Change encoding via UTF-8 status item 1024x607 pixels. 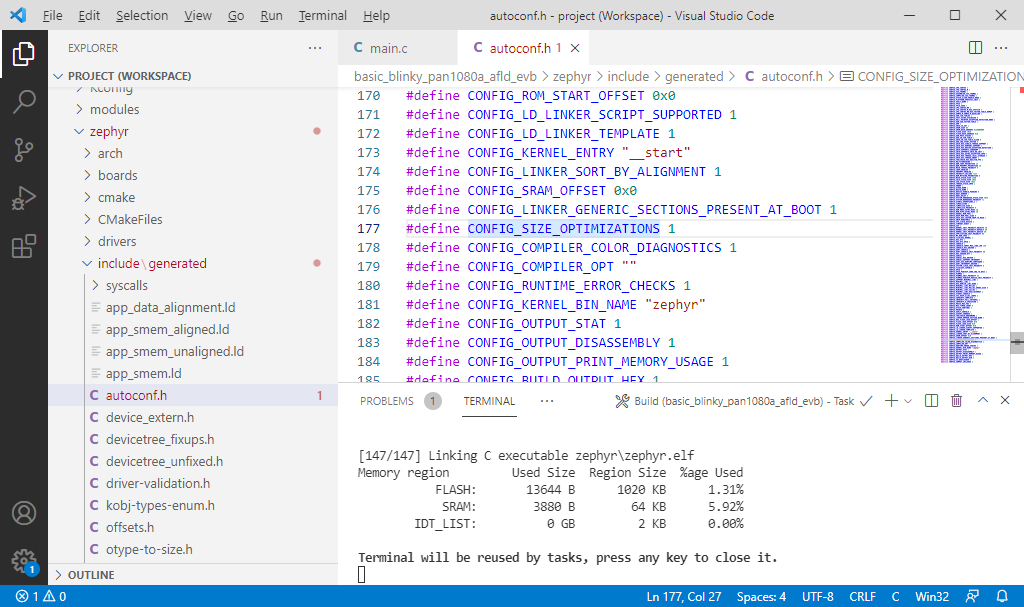(818, 596)
